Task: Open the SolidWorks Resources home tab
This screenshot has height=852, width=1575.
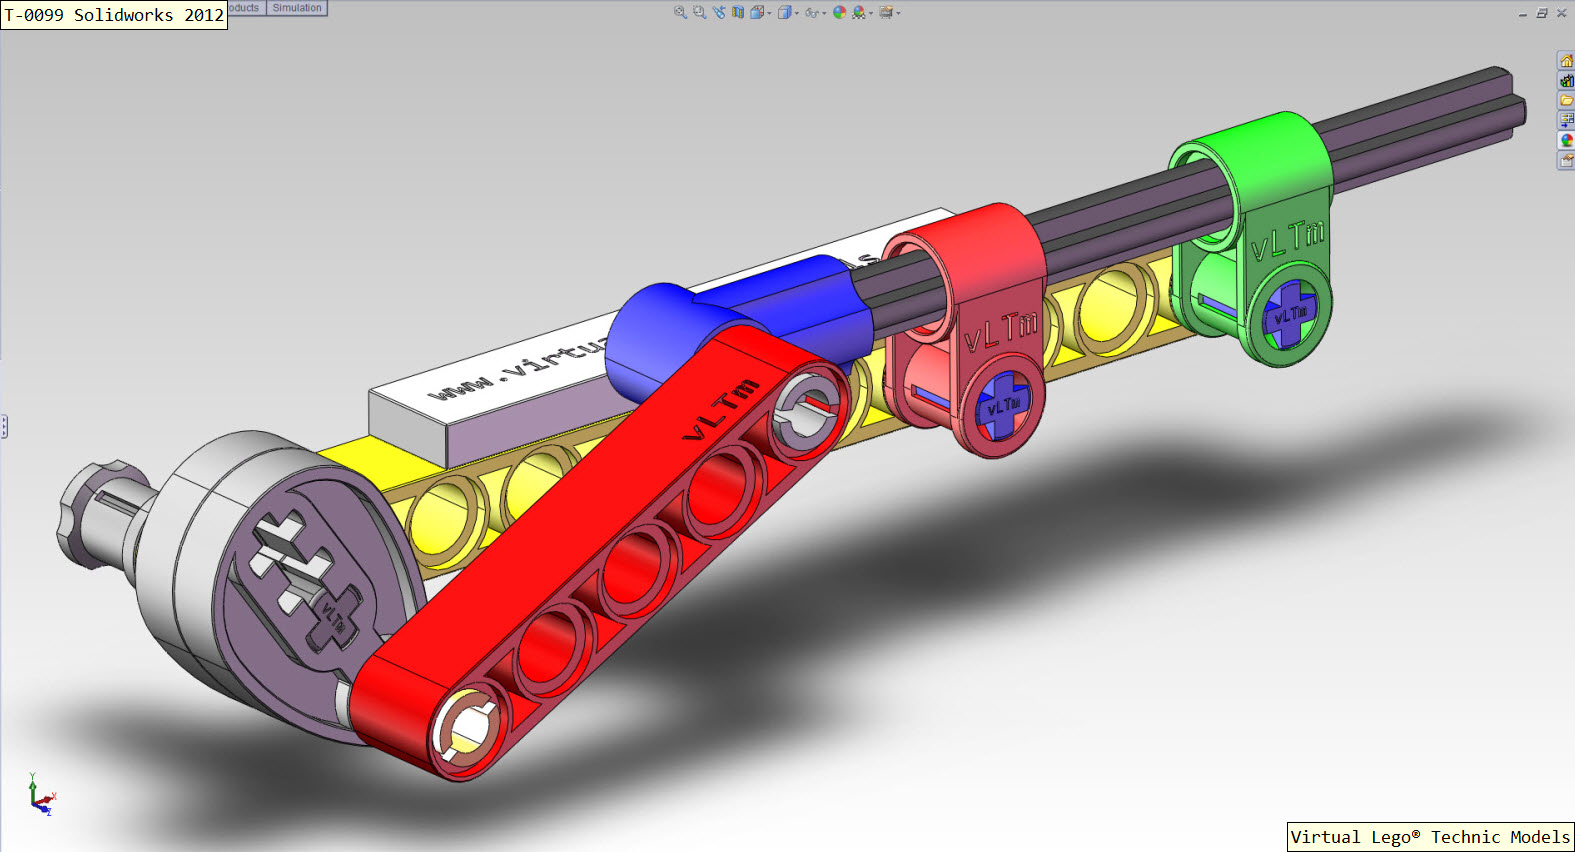Action: [x=1566, y=61]
